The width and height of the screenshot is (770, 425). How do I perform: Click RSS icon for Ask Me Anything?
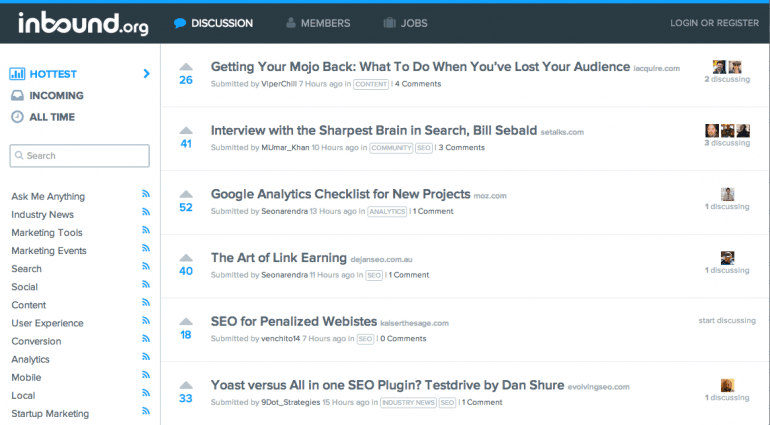(x=146, y=196)
